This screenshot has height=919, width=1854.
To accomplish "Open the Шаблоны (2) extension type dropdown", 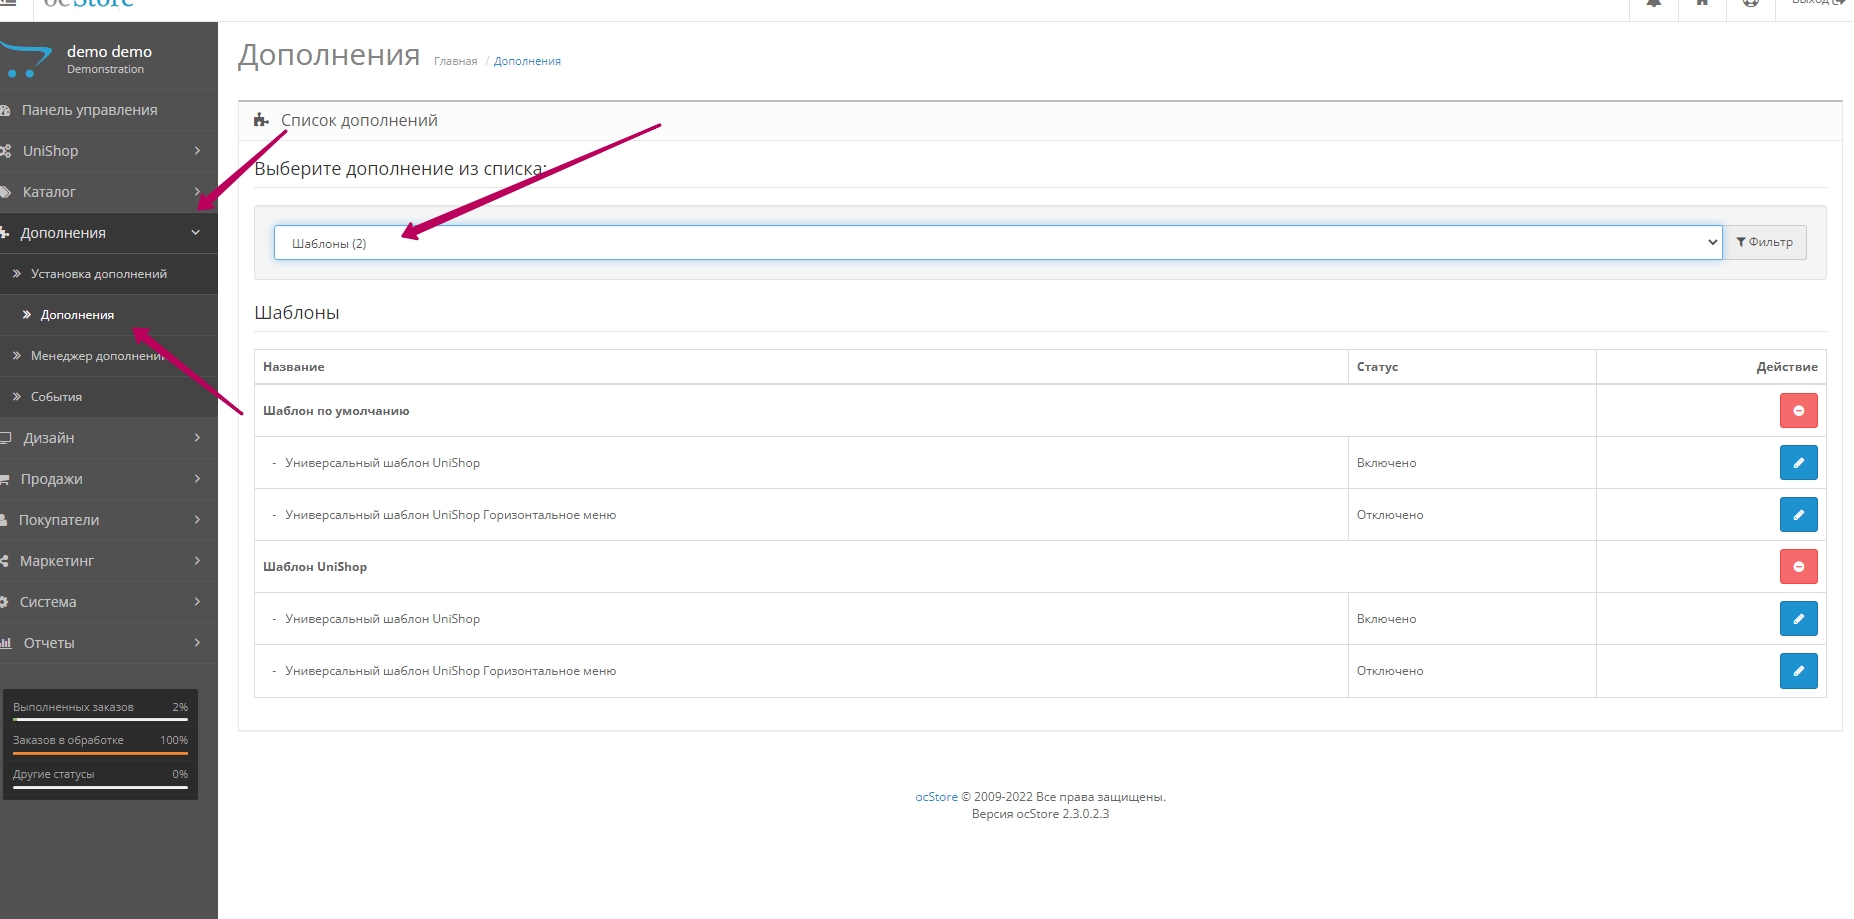I will (x=997, y=243).
